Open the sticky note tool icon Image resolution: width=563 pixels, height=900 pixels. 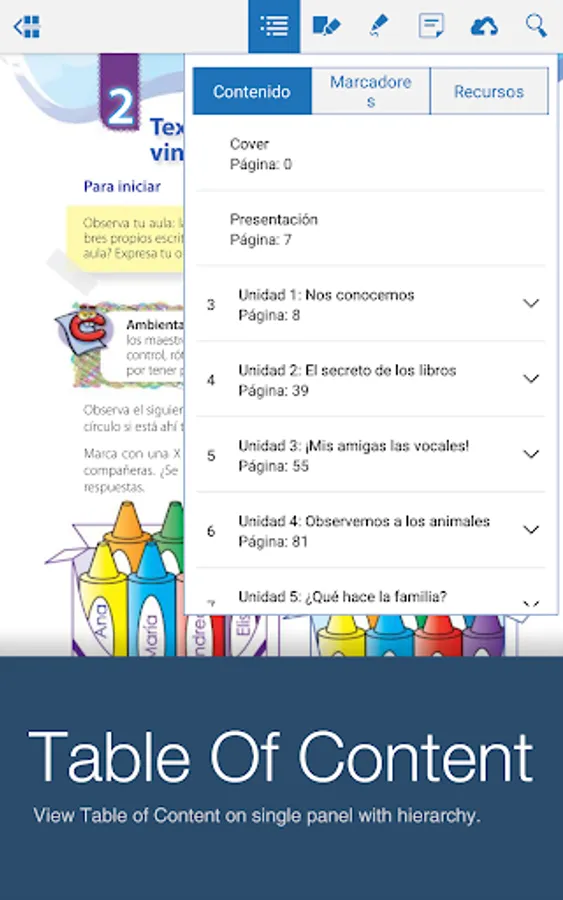tap(430, 26)
